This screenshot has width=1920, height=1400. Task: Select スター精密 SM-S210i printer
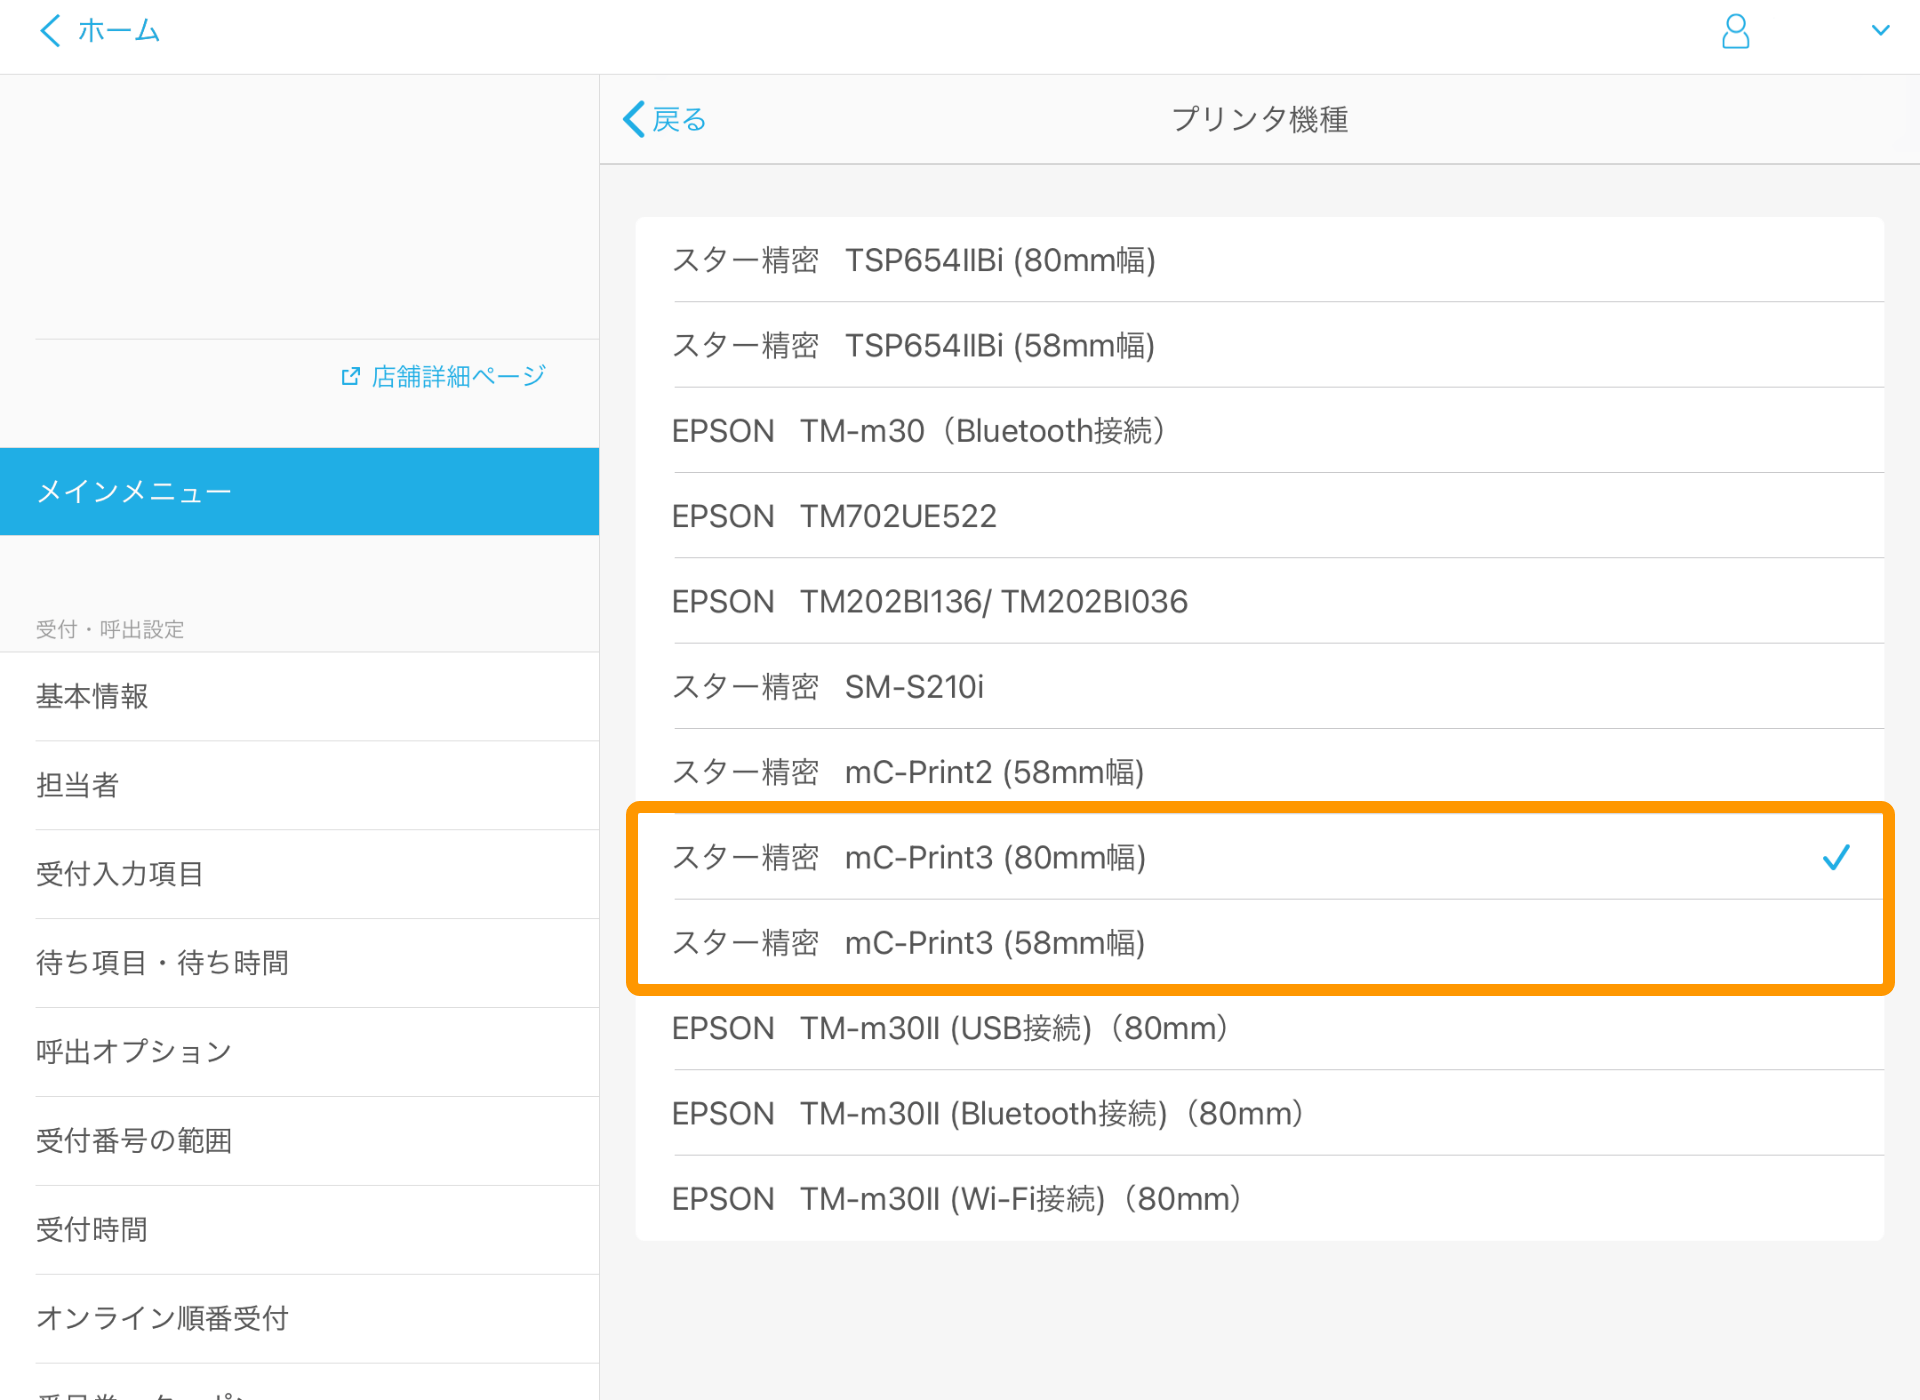tap(1259, 686)
